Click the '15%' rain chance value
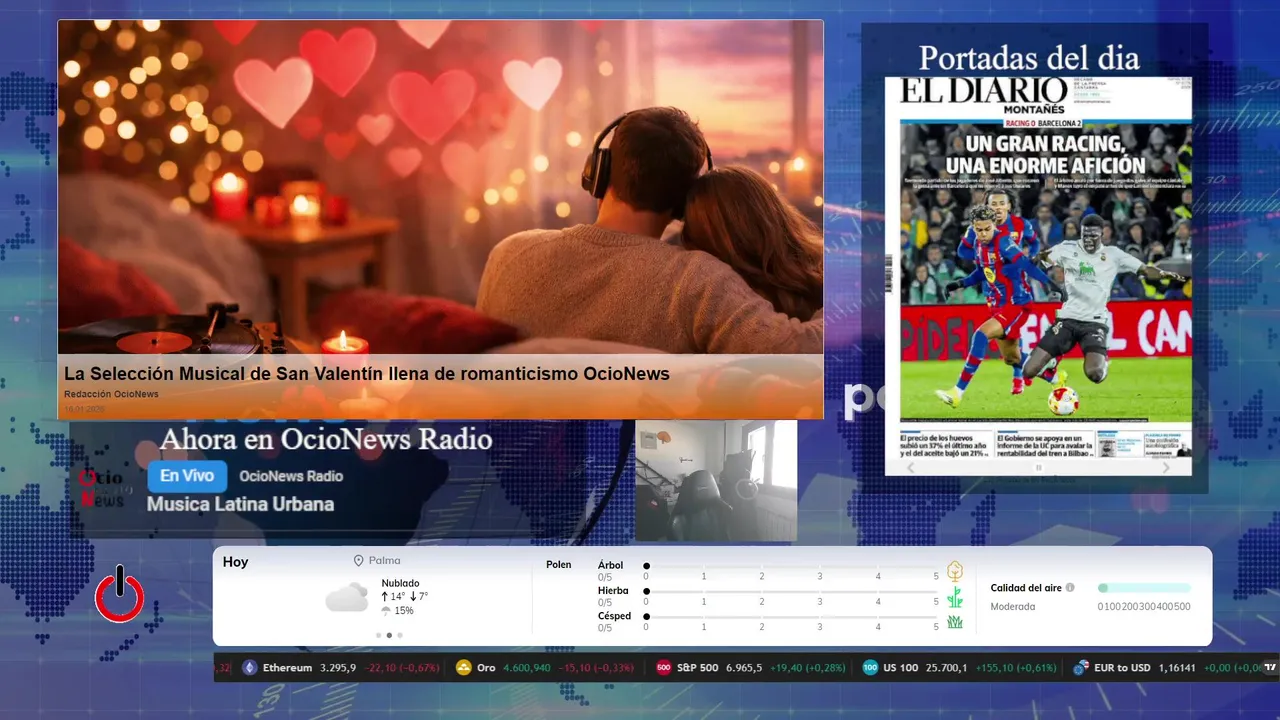Screen dimensions: 1280x720 pyautogui.click(x=404, y=610)
